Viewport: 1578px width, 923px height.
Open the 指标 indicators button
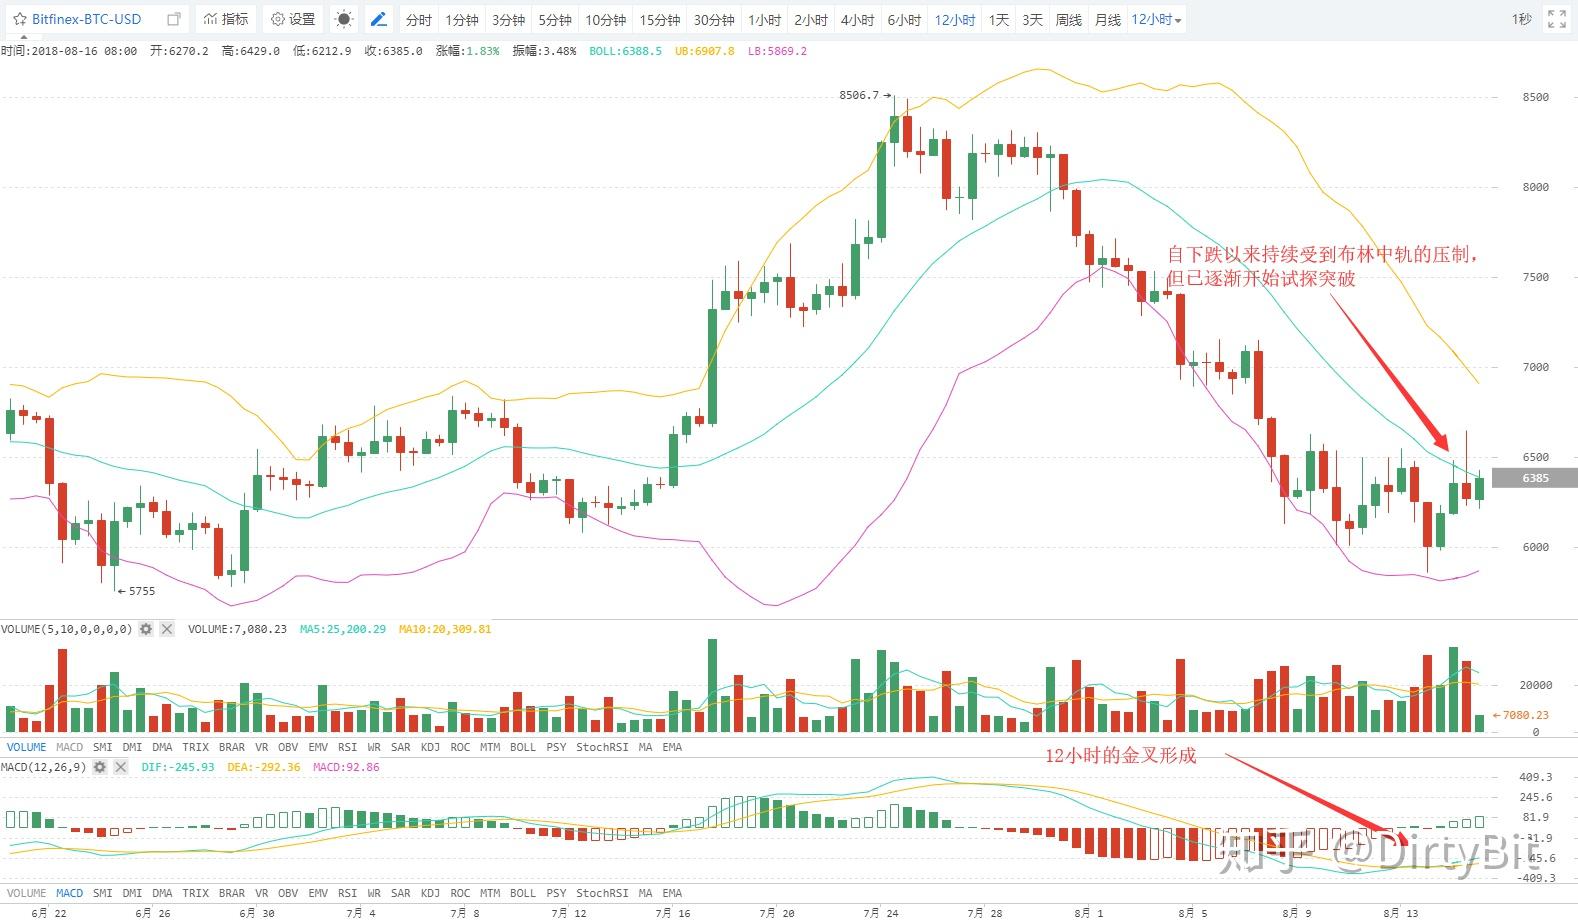pos(226,19)
